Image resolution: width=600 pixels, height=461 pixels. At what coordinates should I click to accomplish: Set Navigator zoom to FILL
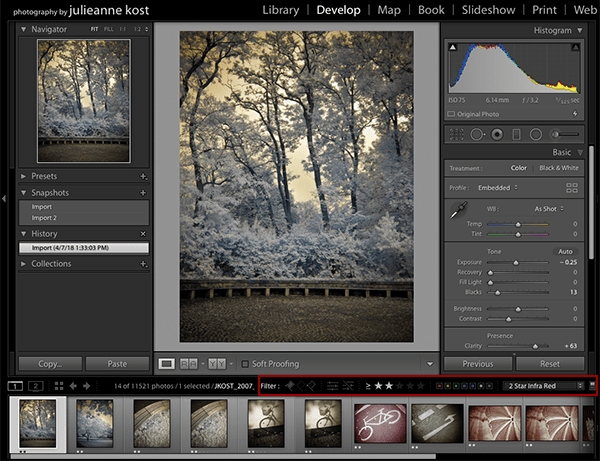tap(109, 29)
